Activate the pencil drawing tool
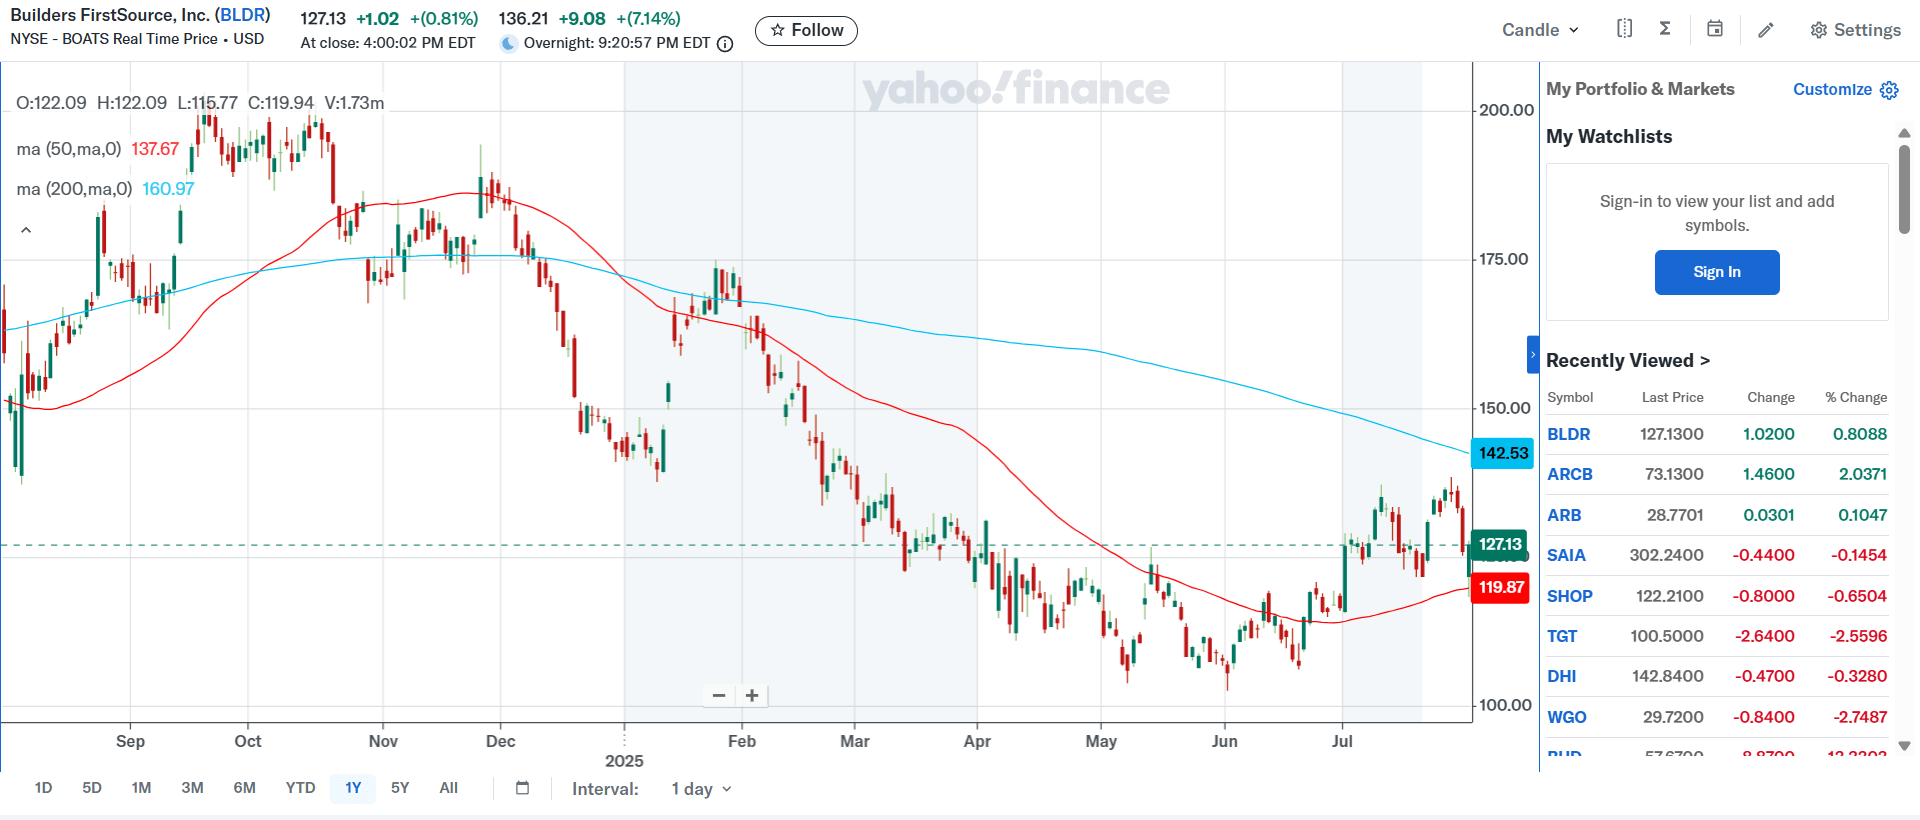Viewport: 1920px width, 820px height. coord(1766,30)
